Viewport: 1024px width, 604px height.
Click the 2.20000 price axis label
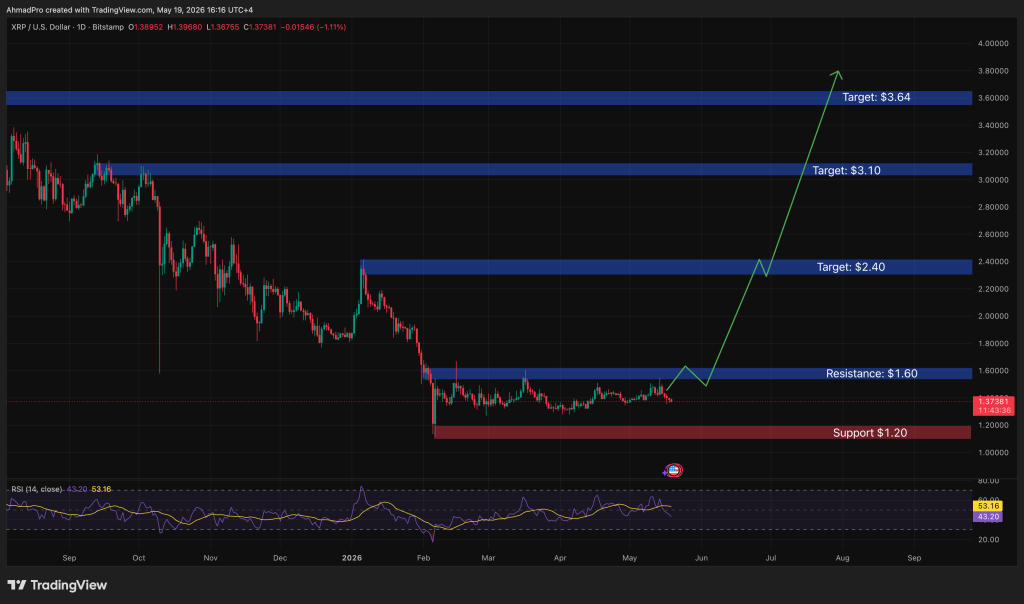[993, 289]
